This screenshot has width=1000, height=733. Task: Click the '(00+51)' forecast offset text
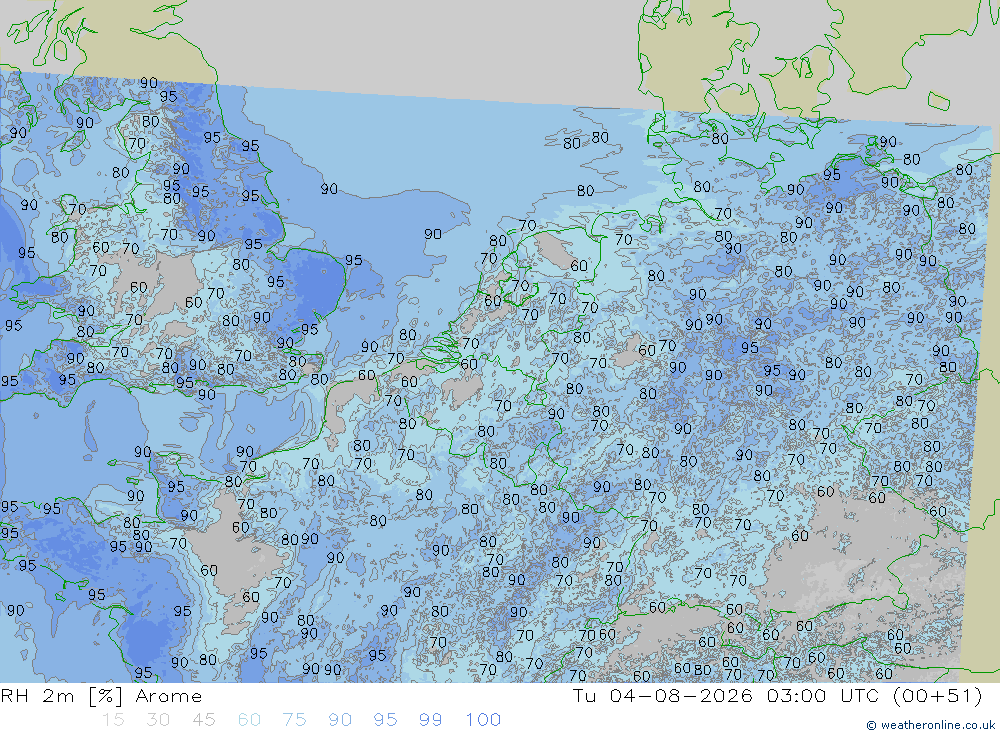click(x=938, y=695)
